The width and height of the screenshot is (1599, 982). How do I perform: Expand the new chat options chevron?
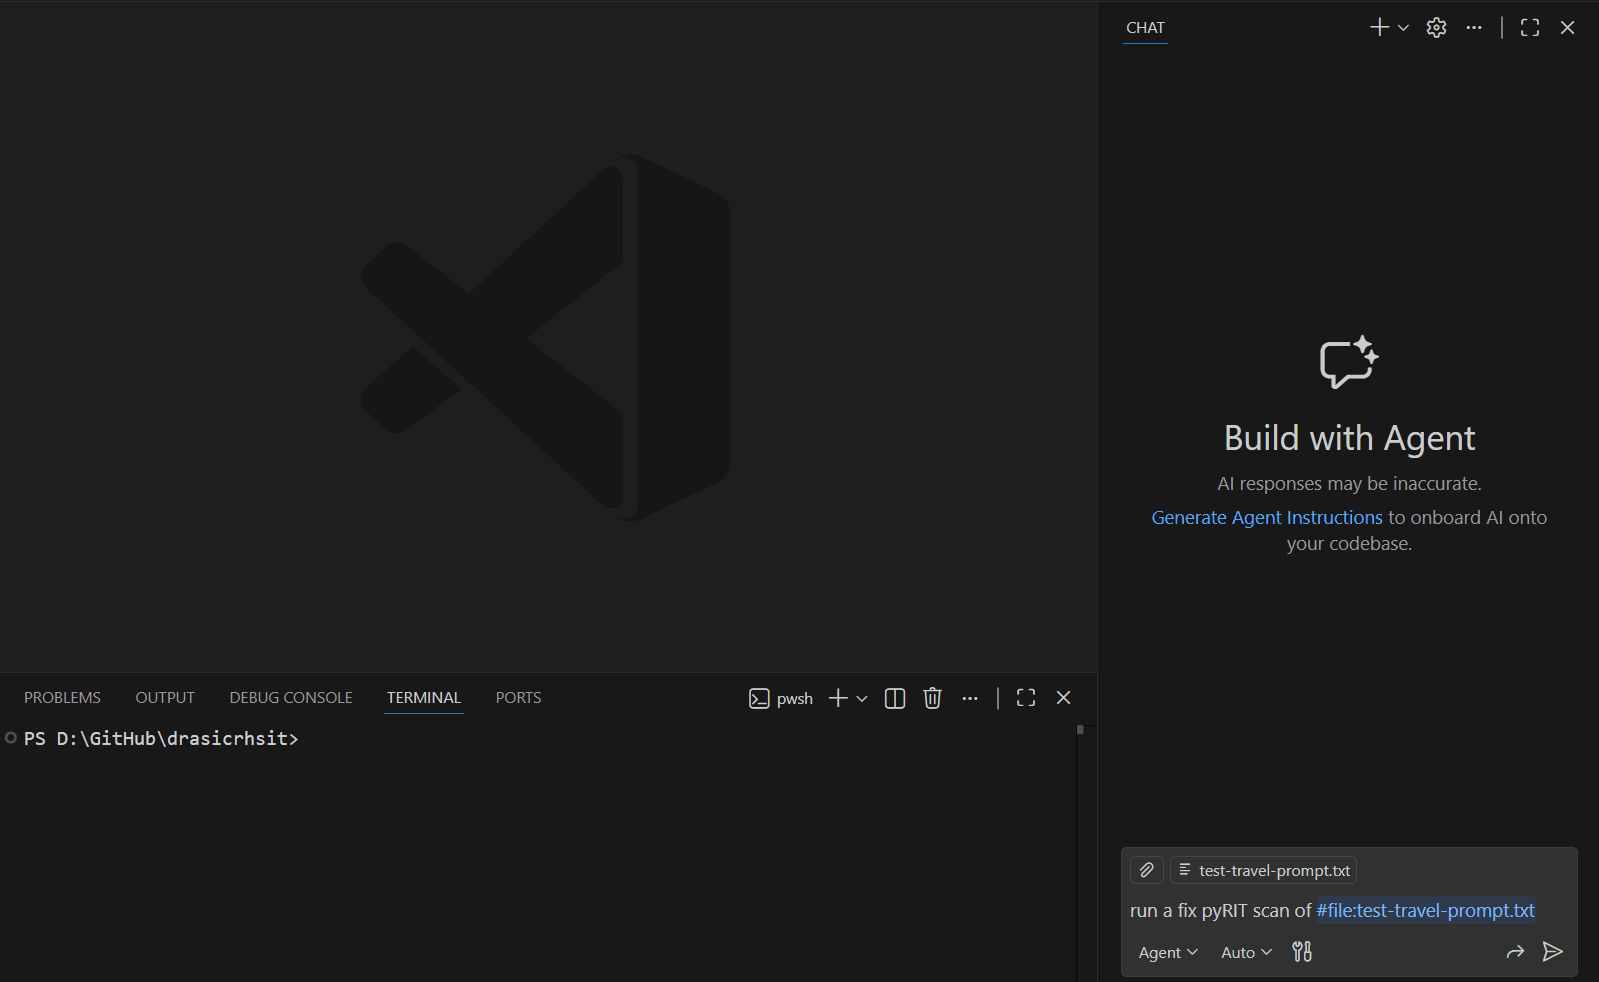1403,28
